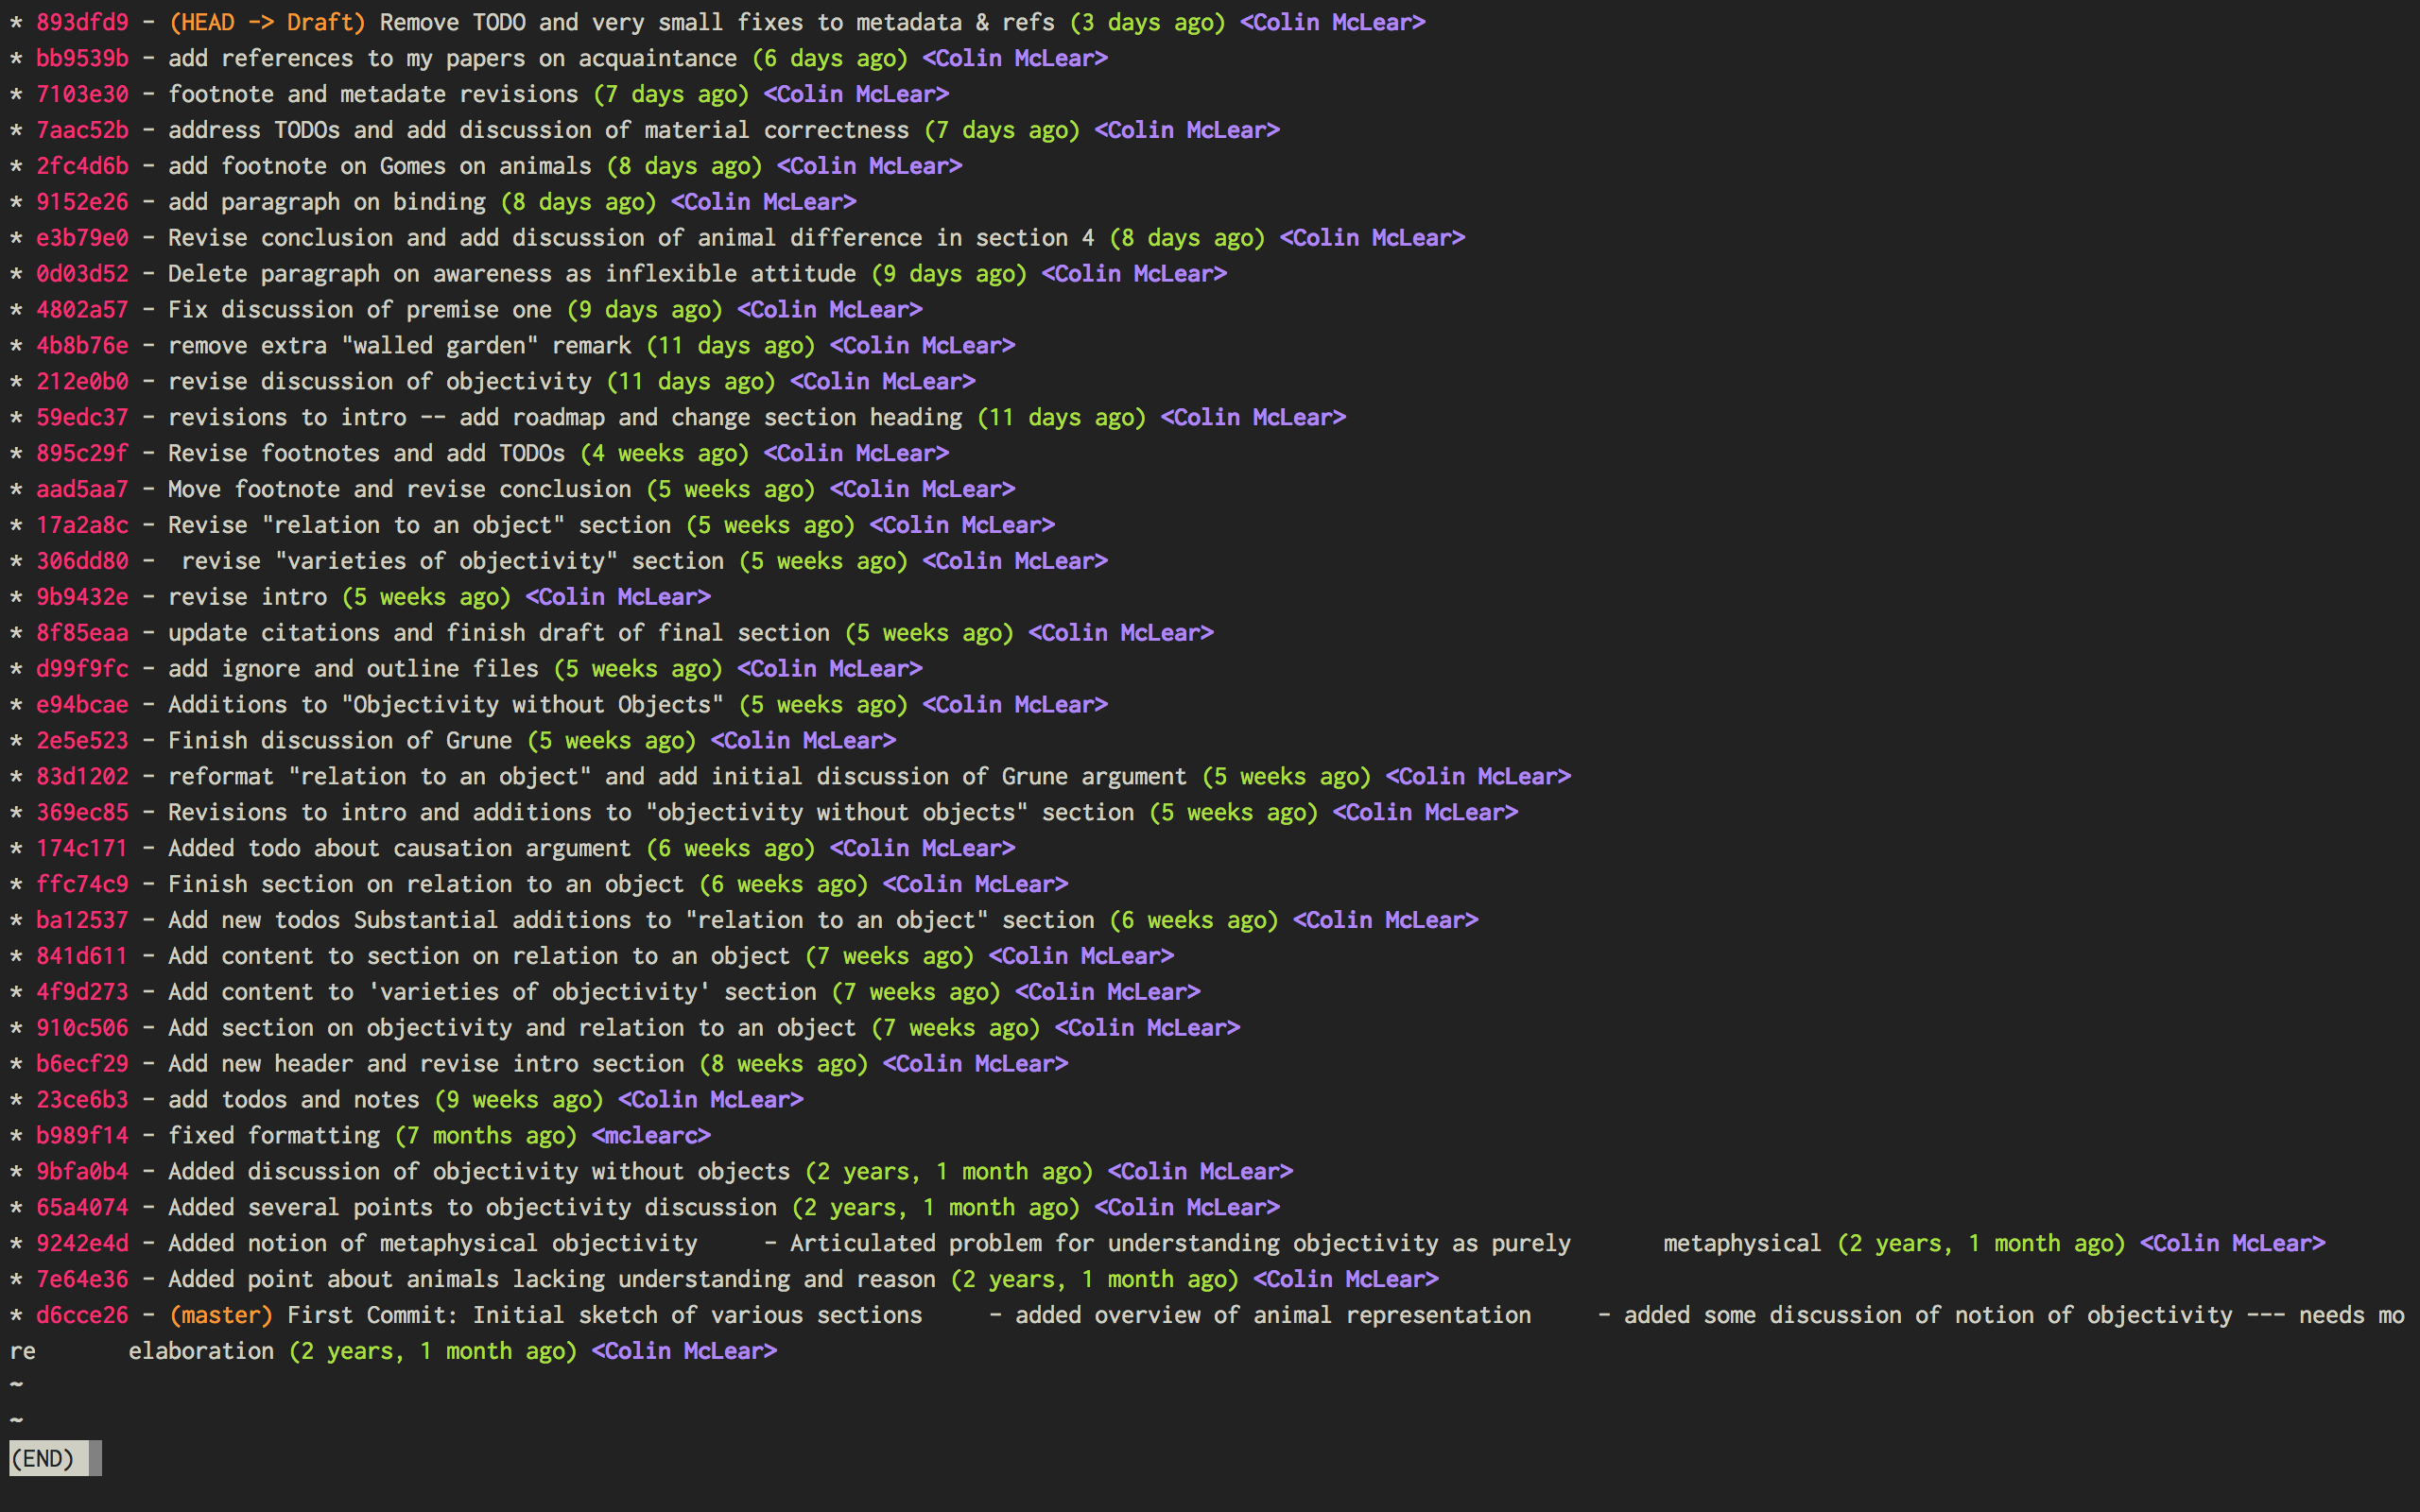Click 'add ignore and outline files' message

(353, 670)
